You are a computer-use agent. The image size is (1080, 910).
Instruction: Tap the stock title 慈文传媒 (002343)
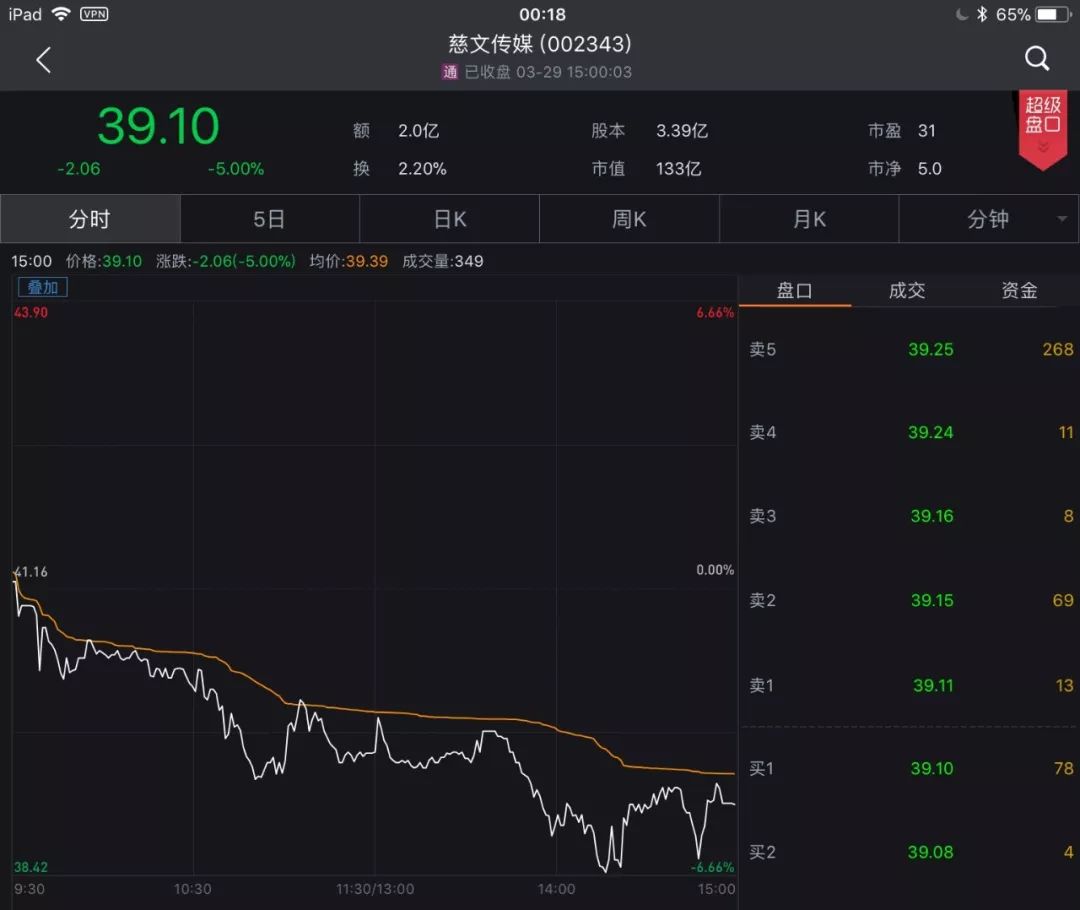click(x=540, y=44)
